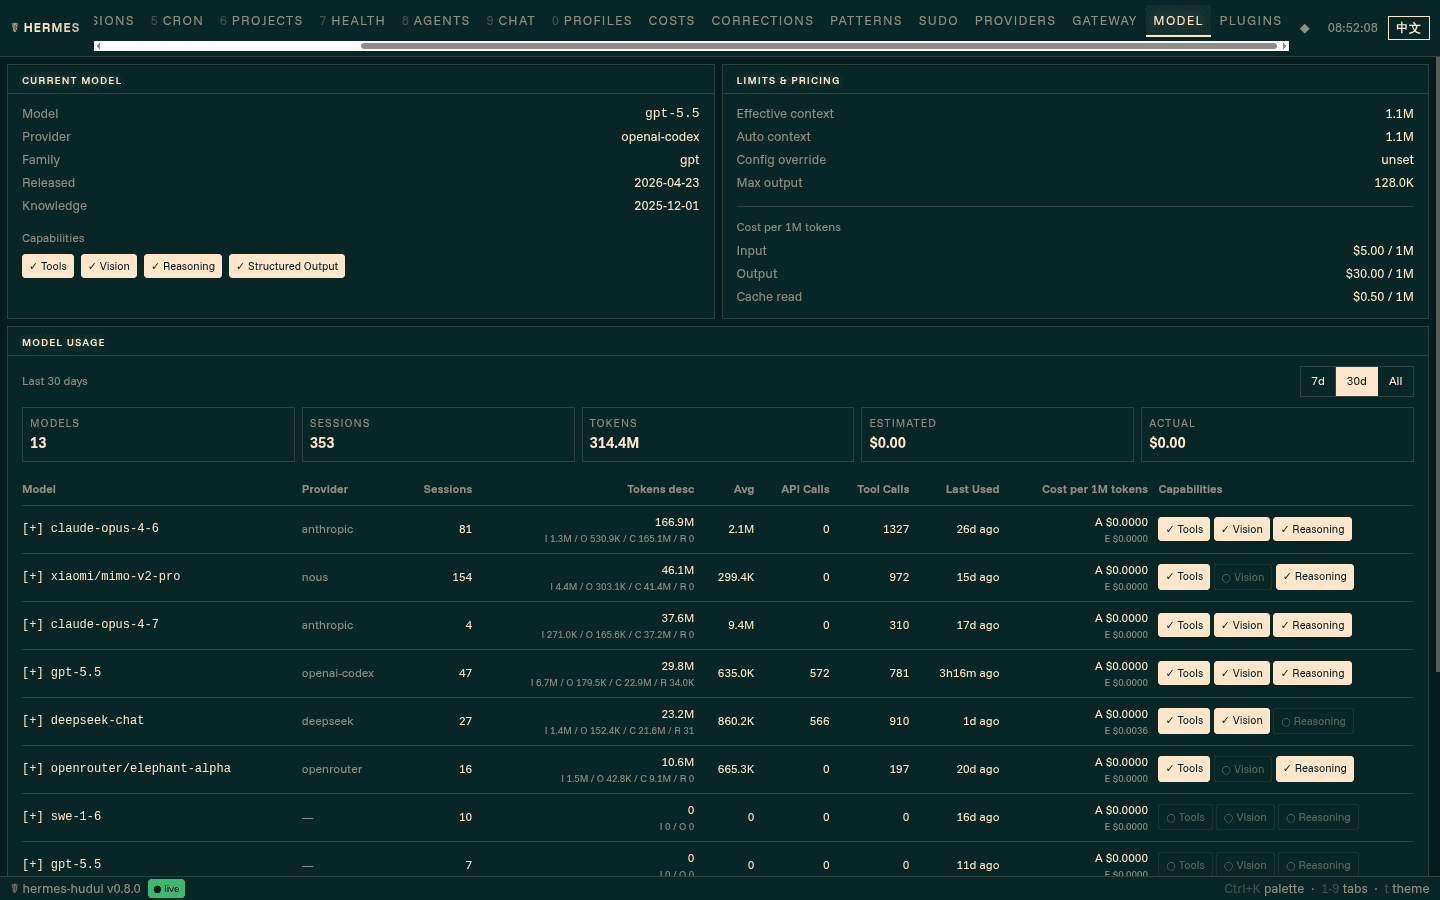
Task: Click the hermes-hudui v0.8.0 version text
Action: coord(81,889)
